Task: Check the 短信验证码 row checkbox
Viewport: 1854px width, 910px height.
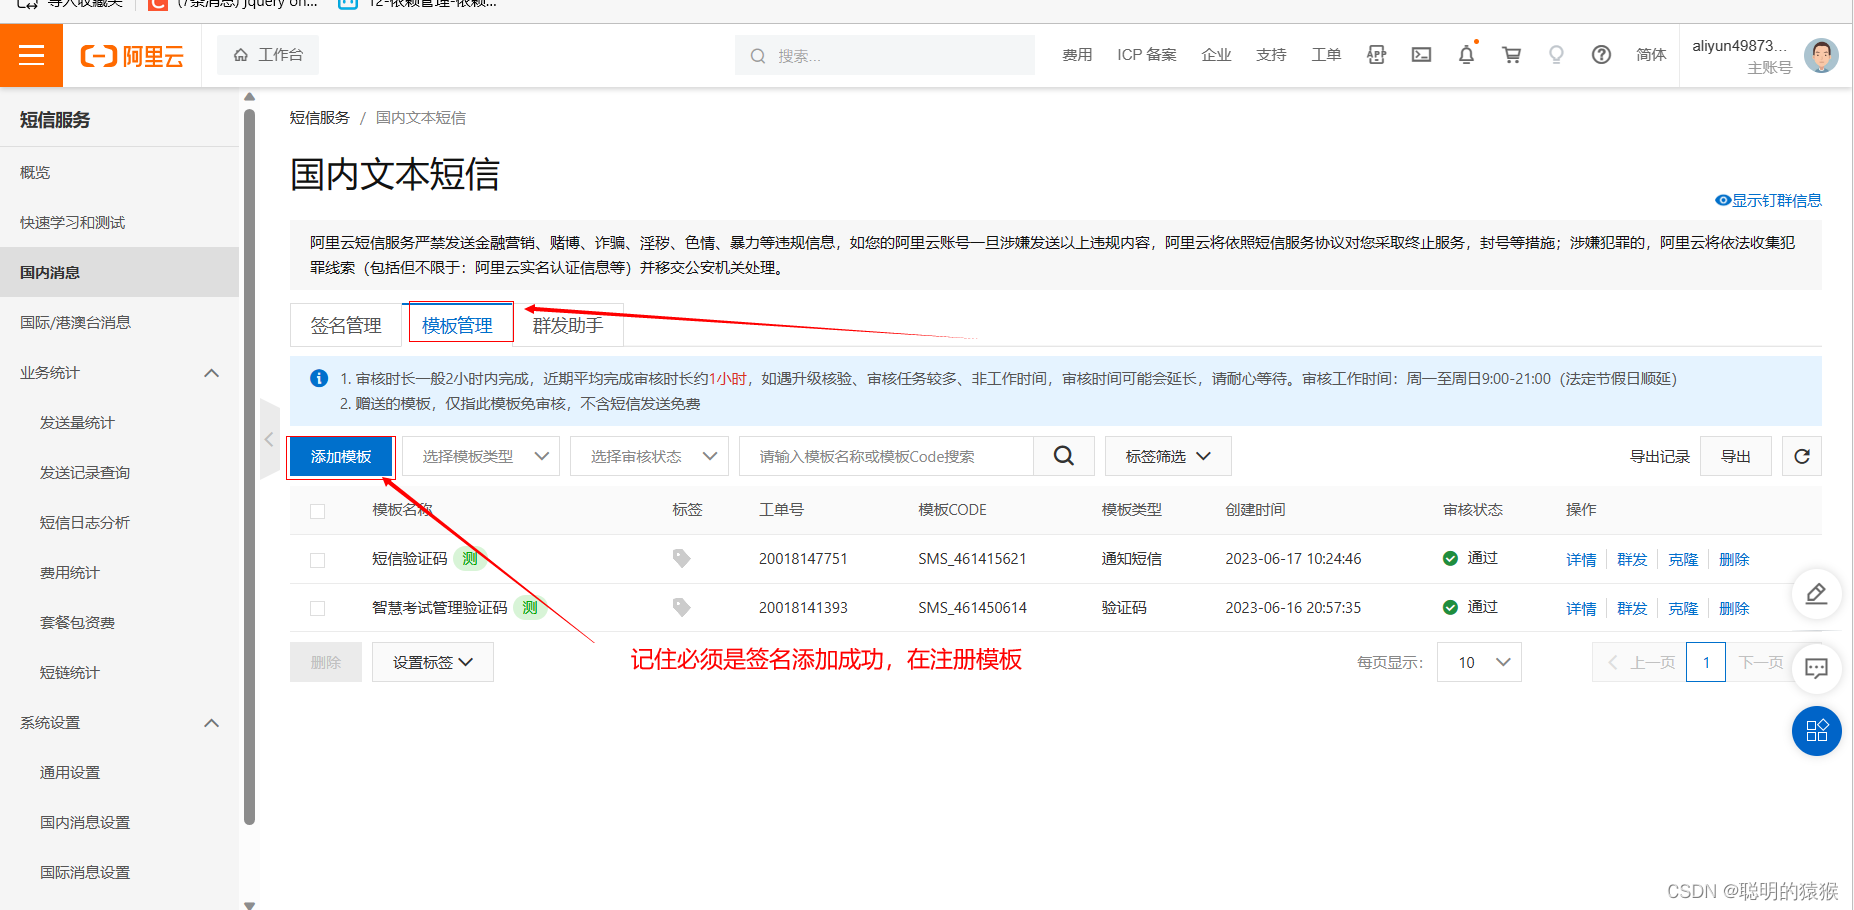Action: pyautogui.click(x=317, y=560)
